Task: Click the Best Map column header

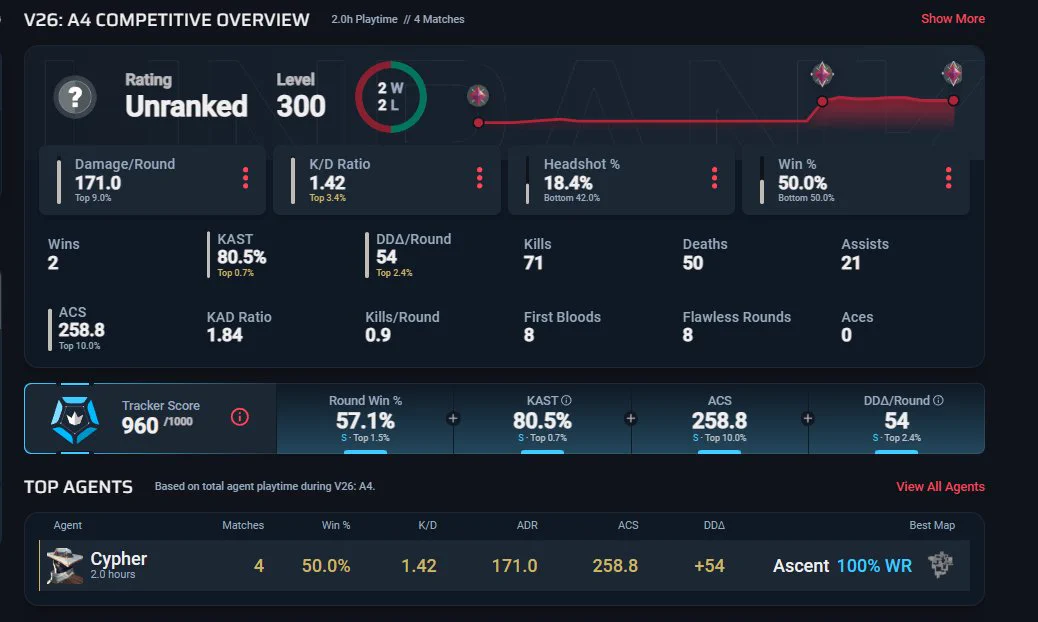Action: [932, 525]
